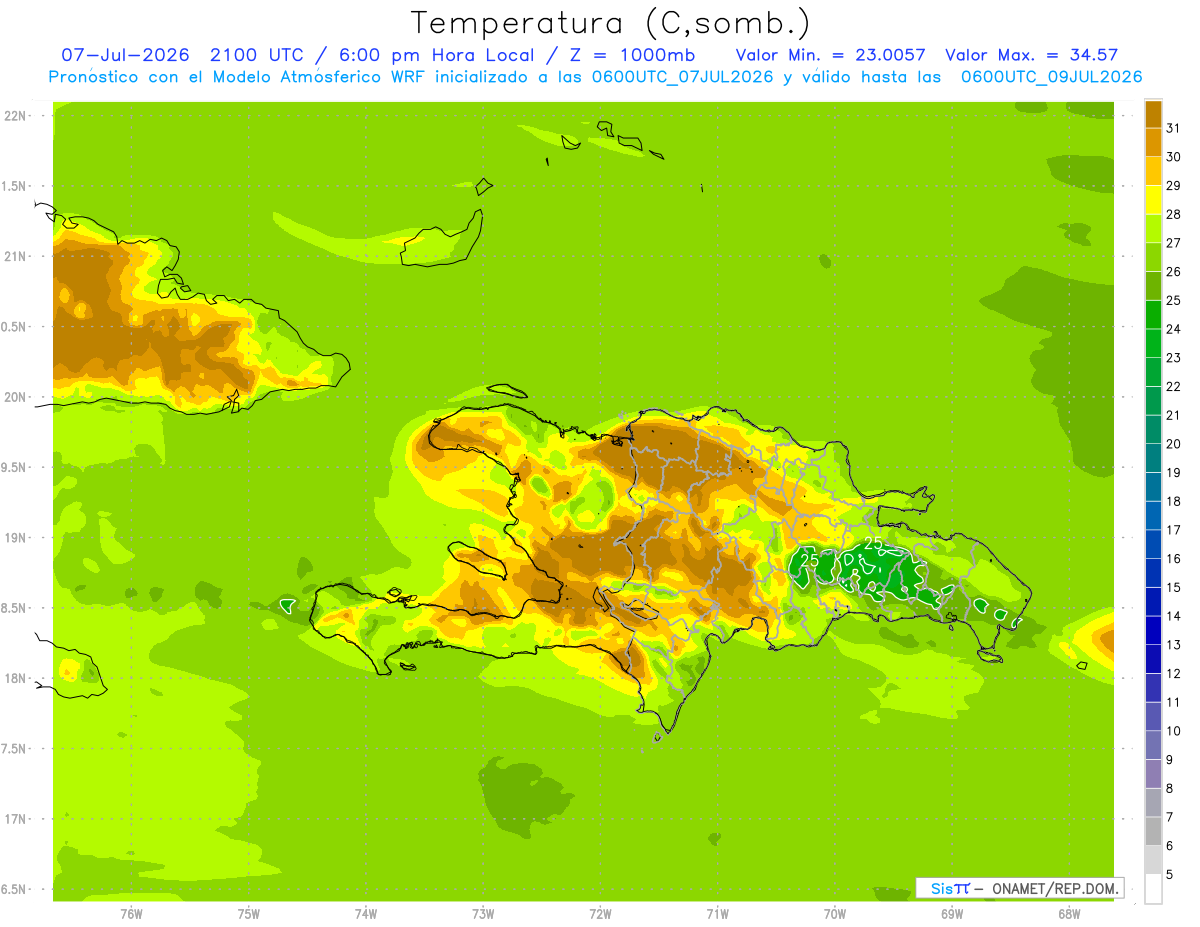Viewport: 1200px width, 927px height.
Task: Click the valid-until time "0600UTC_09JUL2026"
Action: [1051, 77]
